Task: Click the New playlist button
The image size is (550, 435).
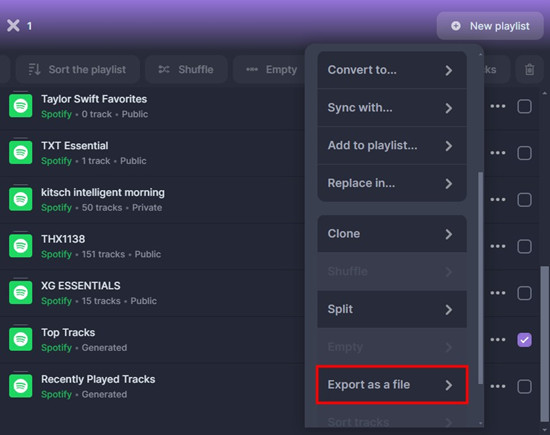Action: click(490, 26)
